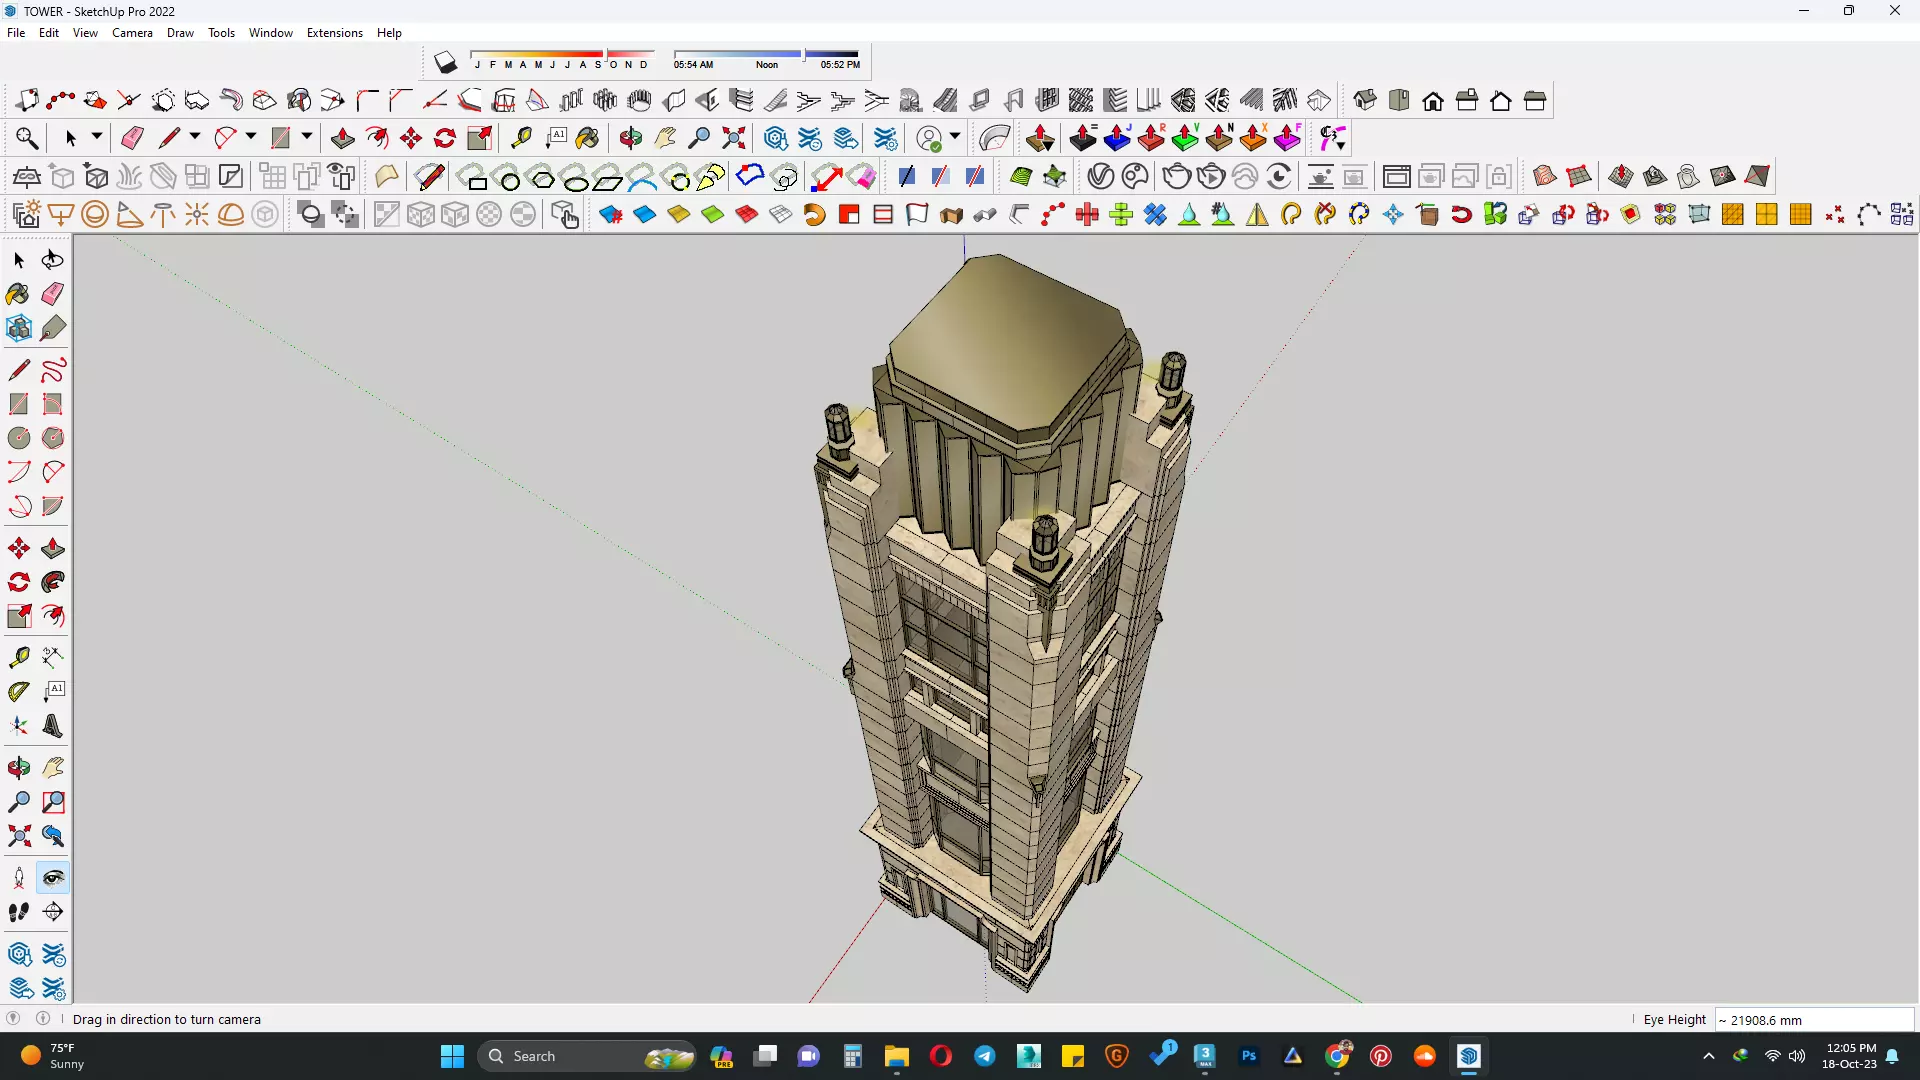Pick the Paint Bucket tool in left toolbar

[x=18, y=294]
